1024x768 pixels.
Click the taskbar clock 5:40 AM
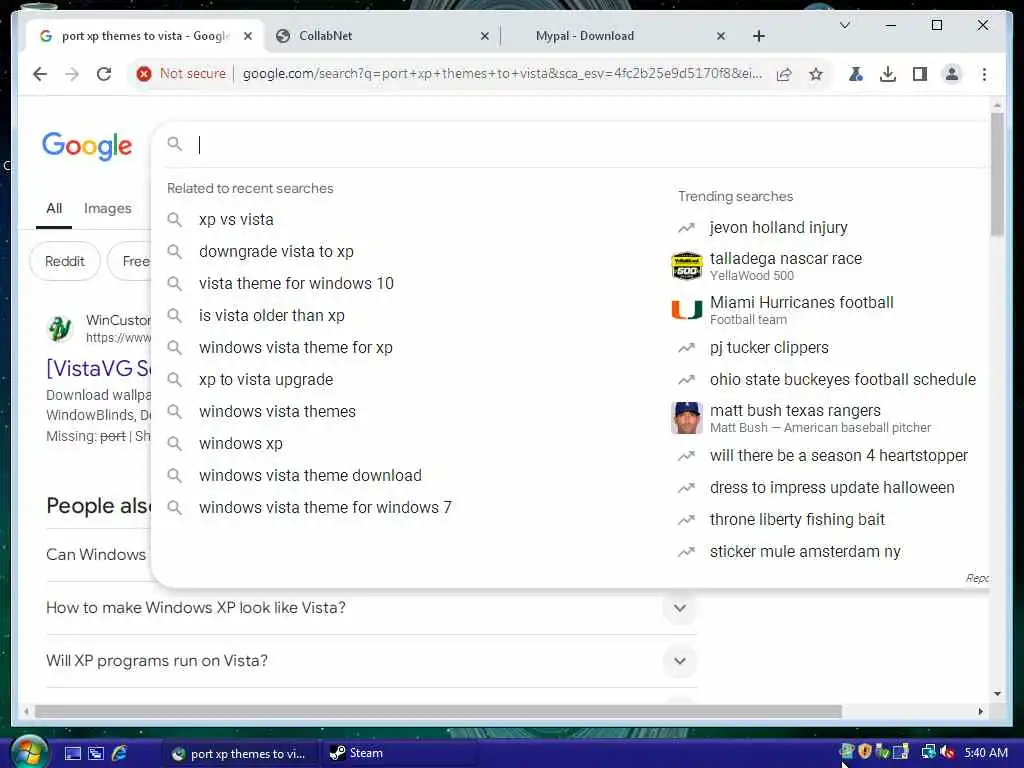click(986, 753)
